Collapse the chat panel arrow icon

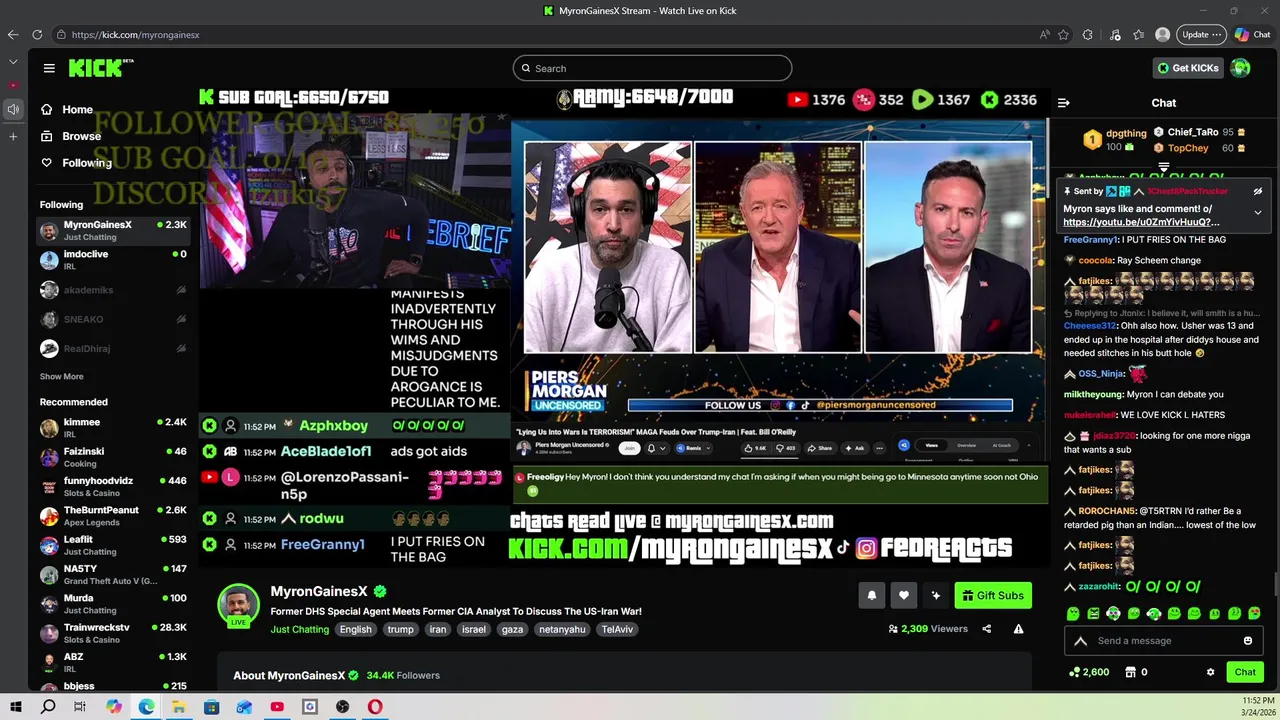click(1064, 103)
